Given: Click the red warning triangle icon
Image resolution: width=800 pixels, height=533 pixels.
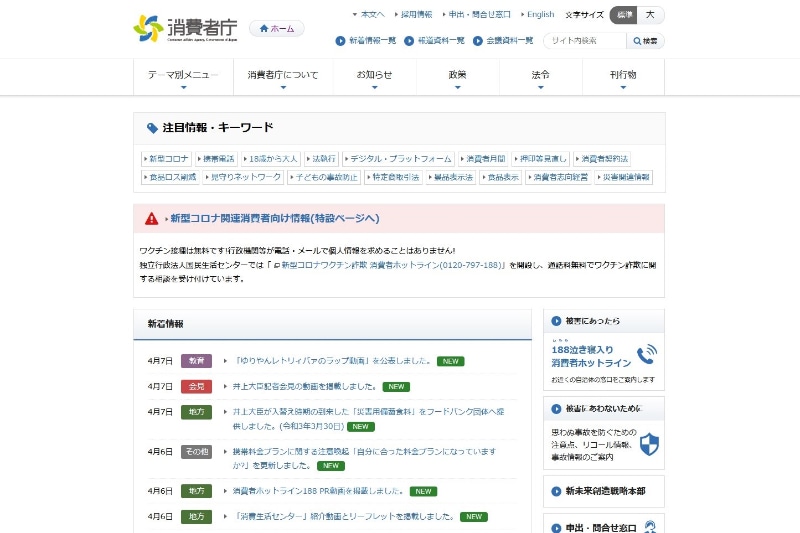Looking at the screenshot, I should click(152, 219).
